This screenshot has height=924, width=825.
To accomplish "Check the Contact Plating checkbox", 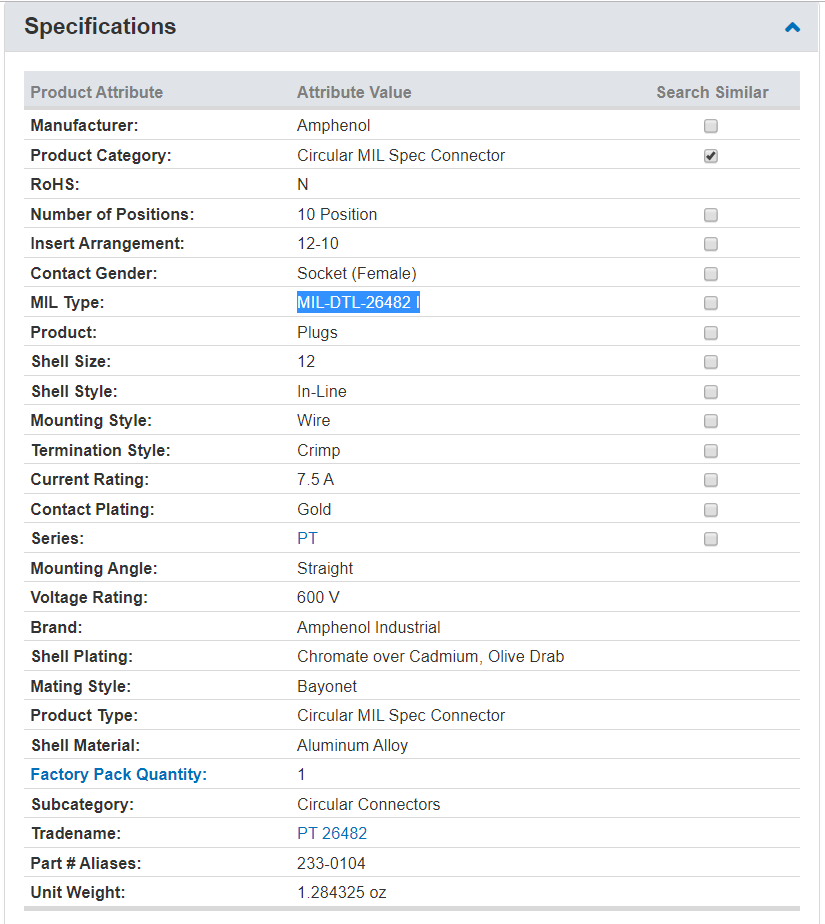I will click(711, 509).
